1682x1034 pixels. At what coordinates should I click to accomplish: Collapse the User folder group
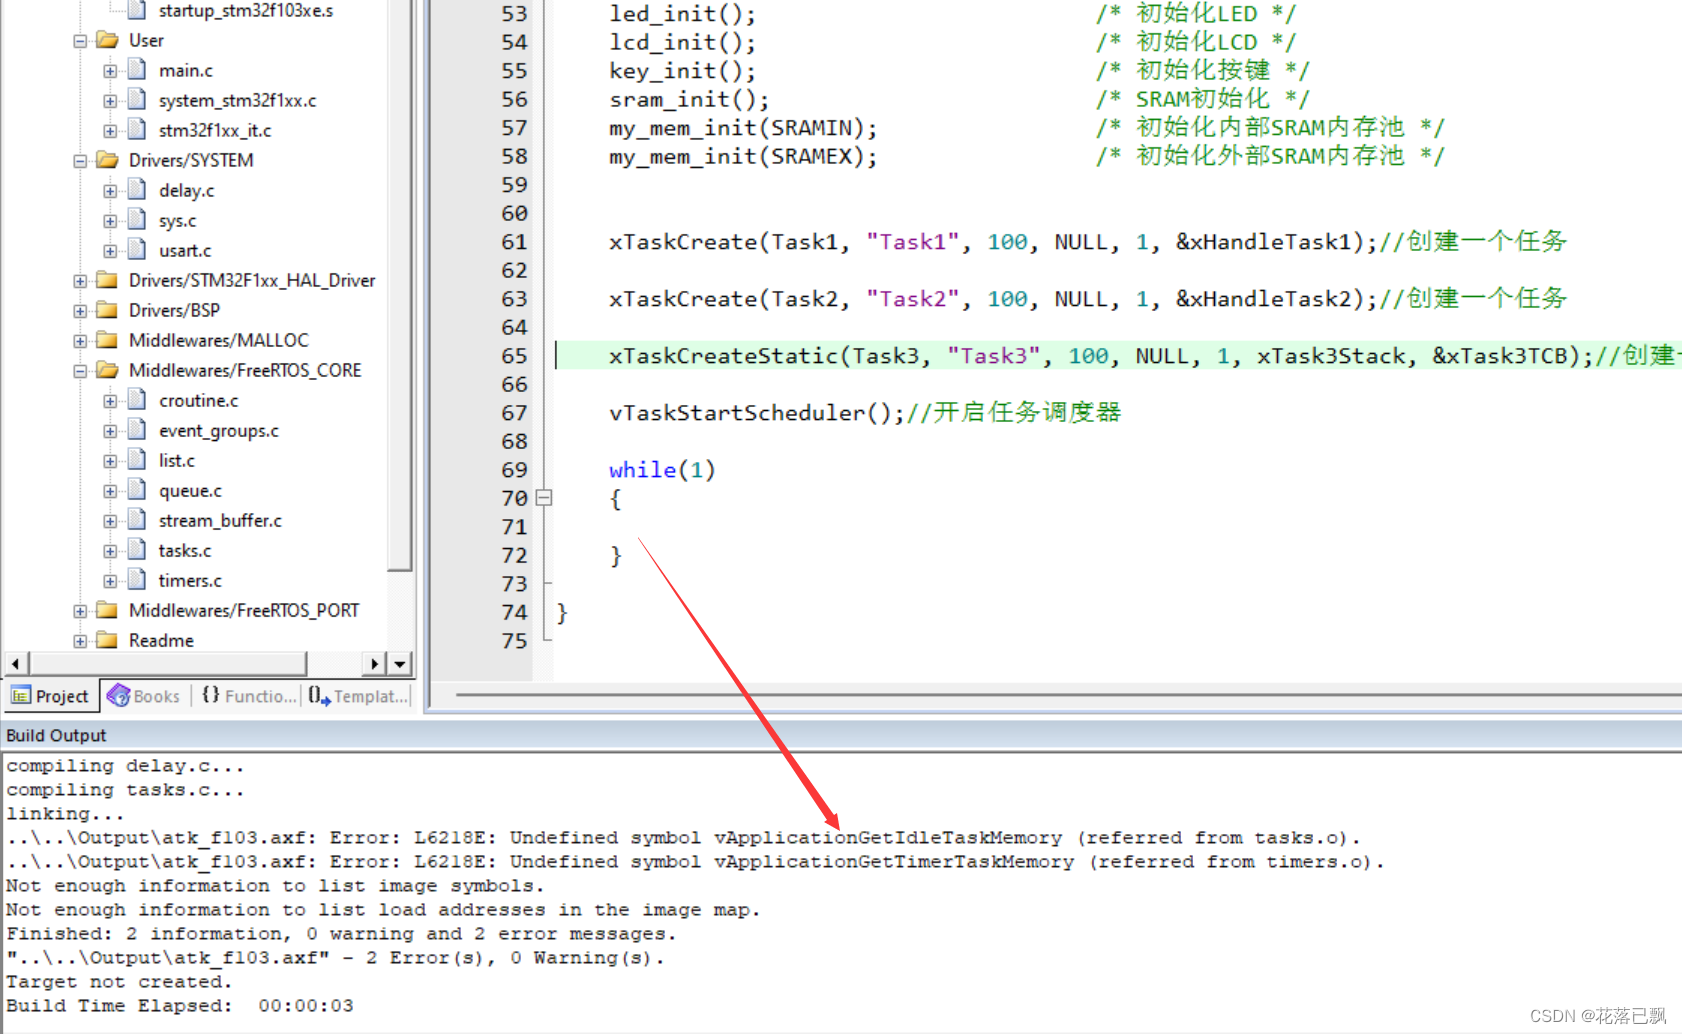[x=80, y=41]
